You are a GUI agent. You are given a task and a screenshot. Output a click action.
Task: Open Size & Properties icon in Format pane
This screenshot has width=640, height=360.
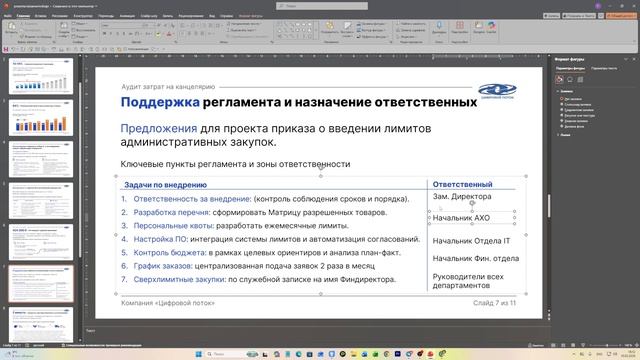point(580,80)
